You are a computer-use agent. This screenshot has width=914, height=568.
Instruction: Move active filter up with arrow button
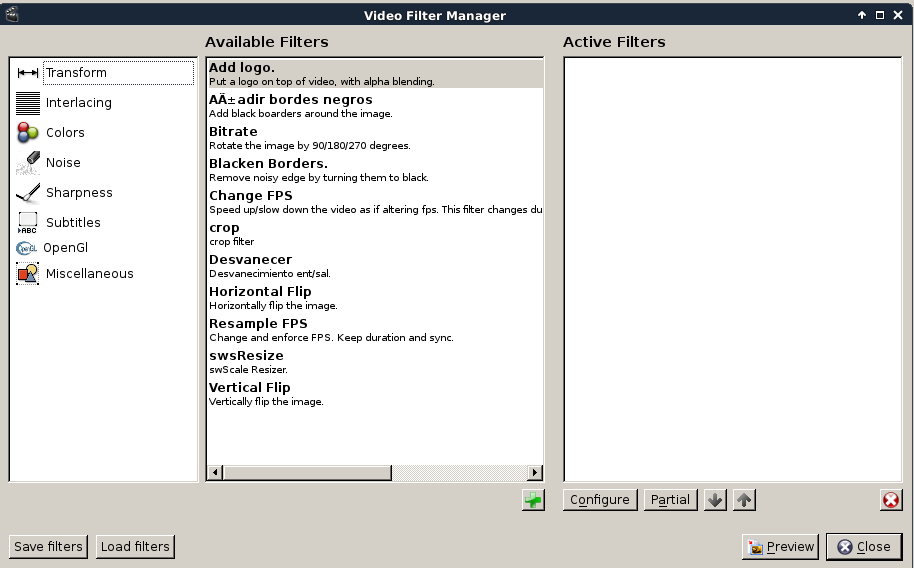[744, 500]
